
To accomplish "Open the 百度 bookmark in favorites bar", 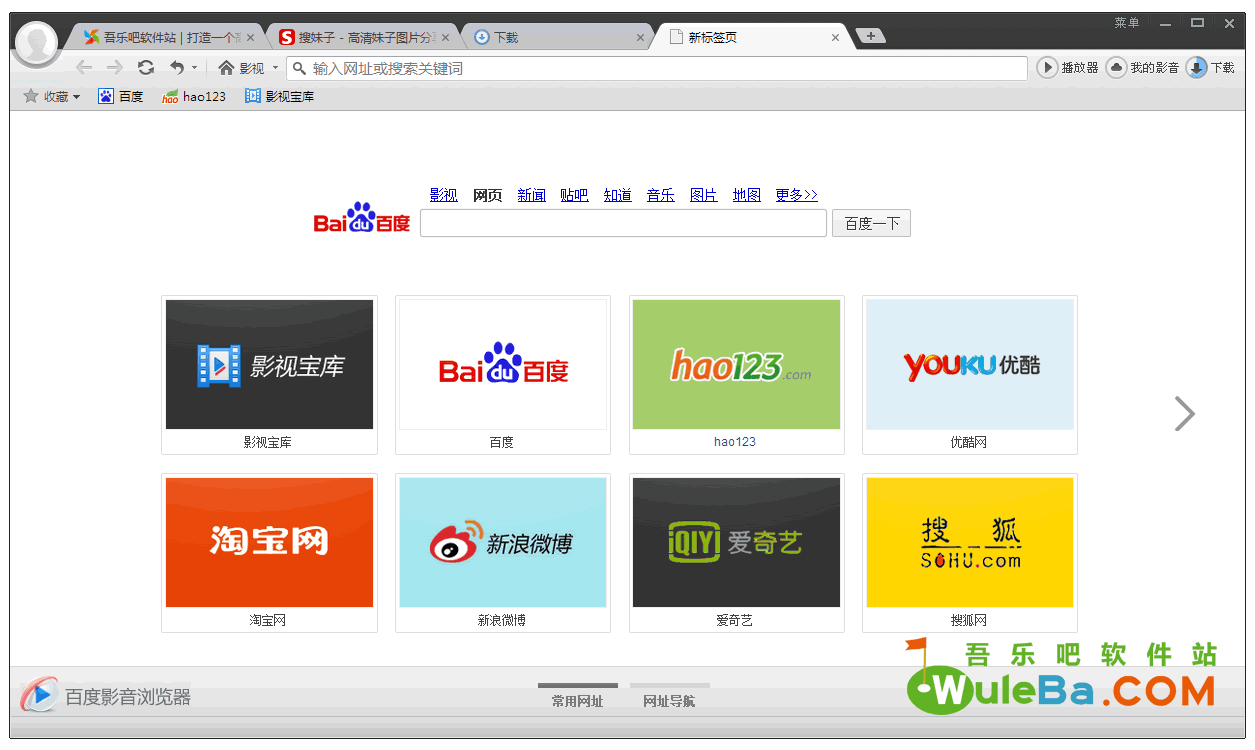I will click(x=121, y=97).
